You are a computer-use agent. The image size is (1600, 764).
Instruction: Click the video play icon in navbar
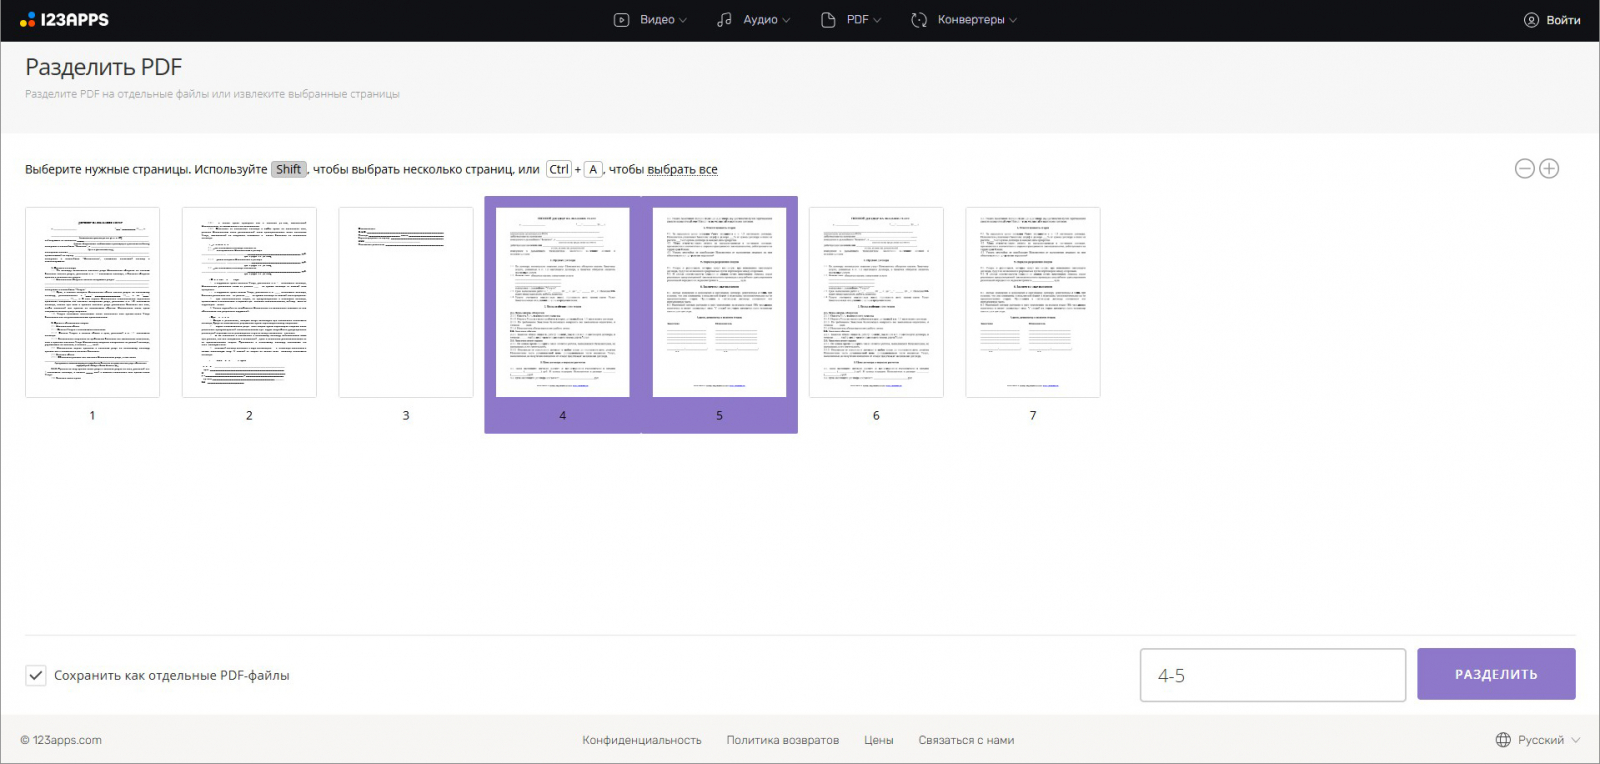click(621, 20)
